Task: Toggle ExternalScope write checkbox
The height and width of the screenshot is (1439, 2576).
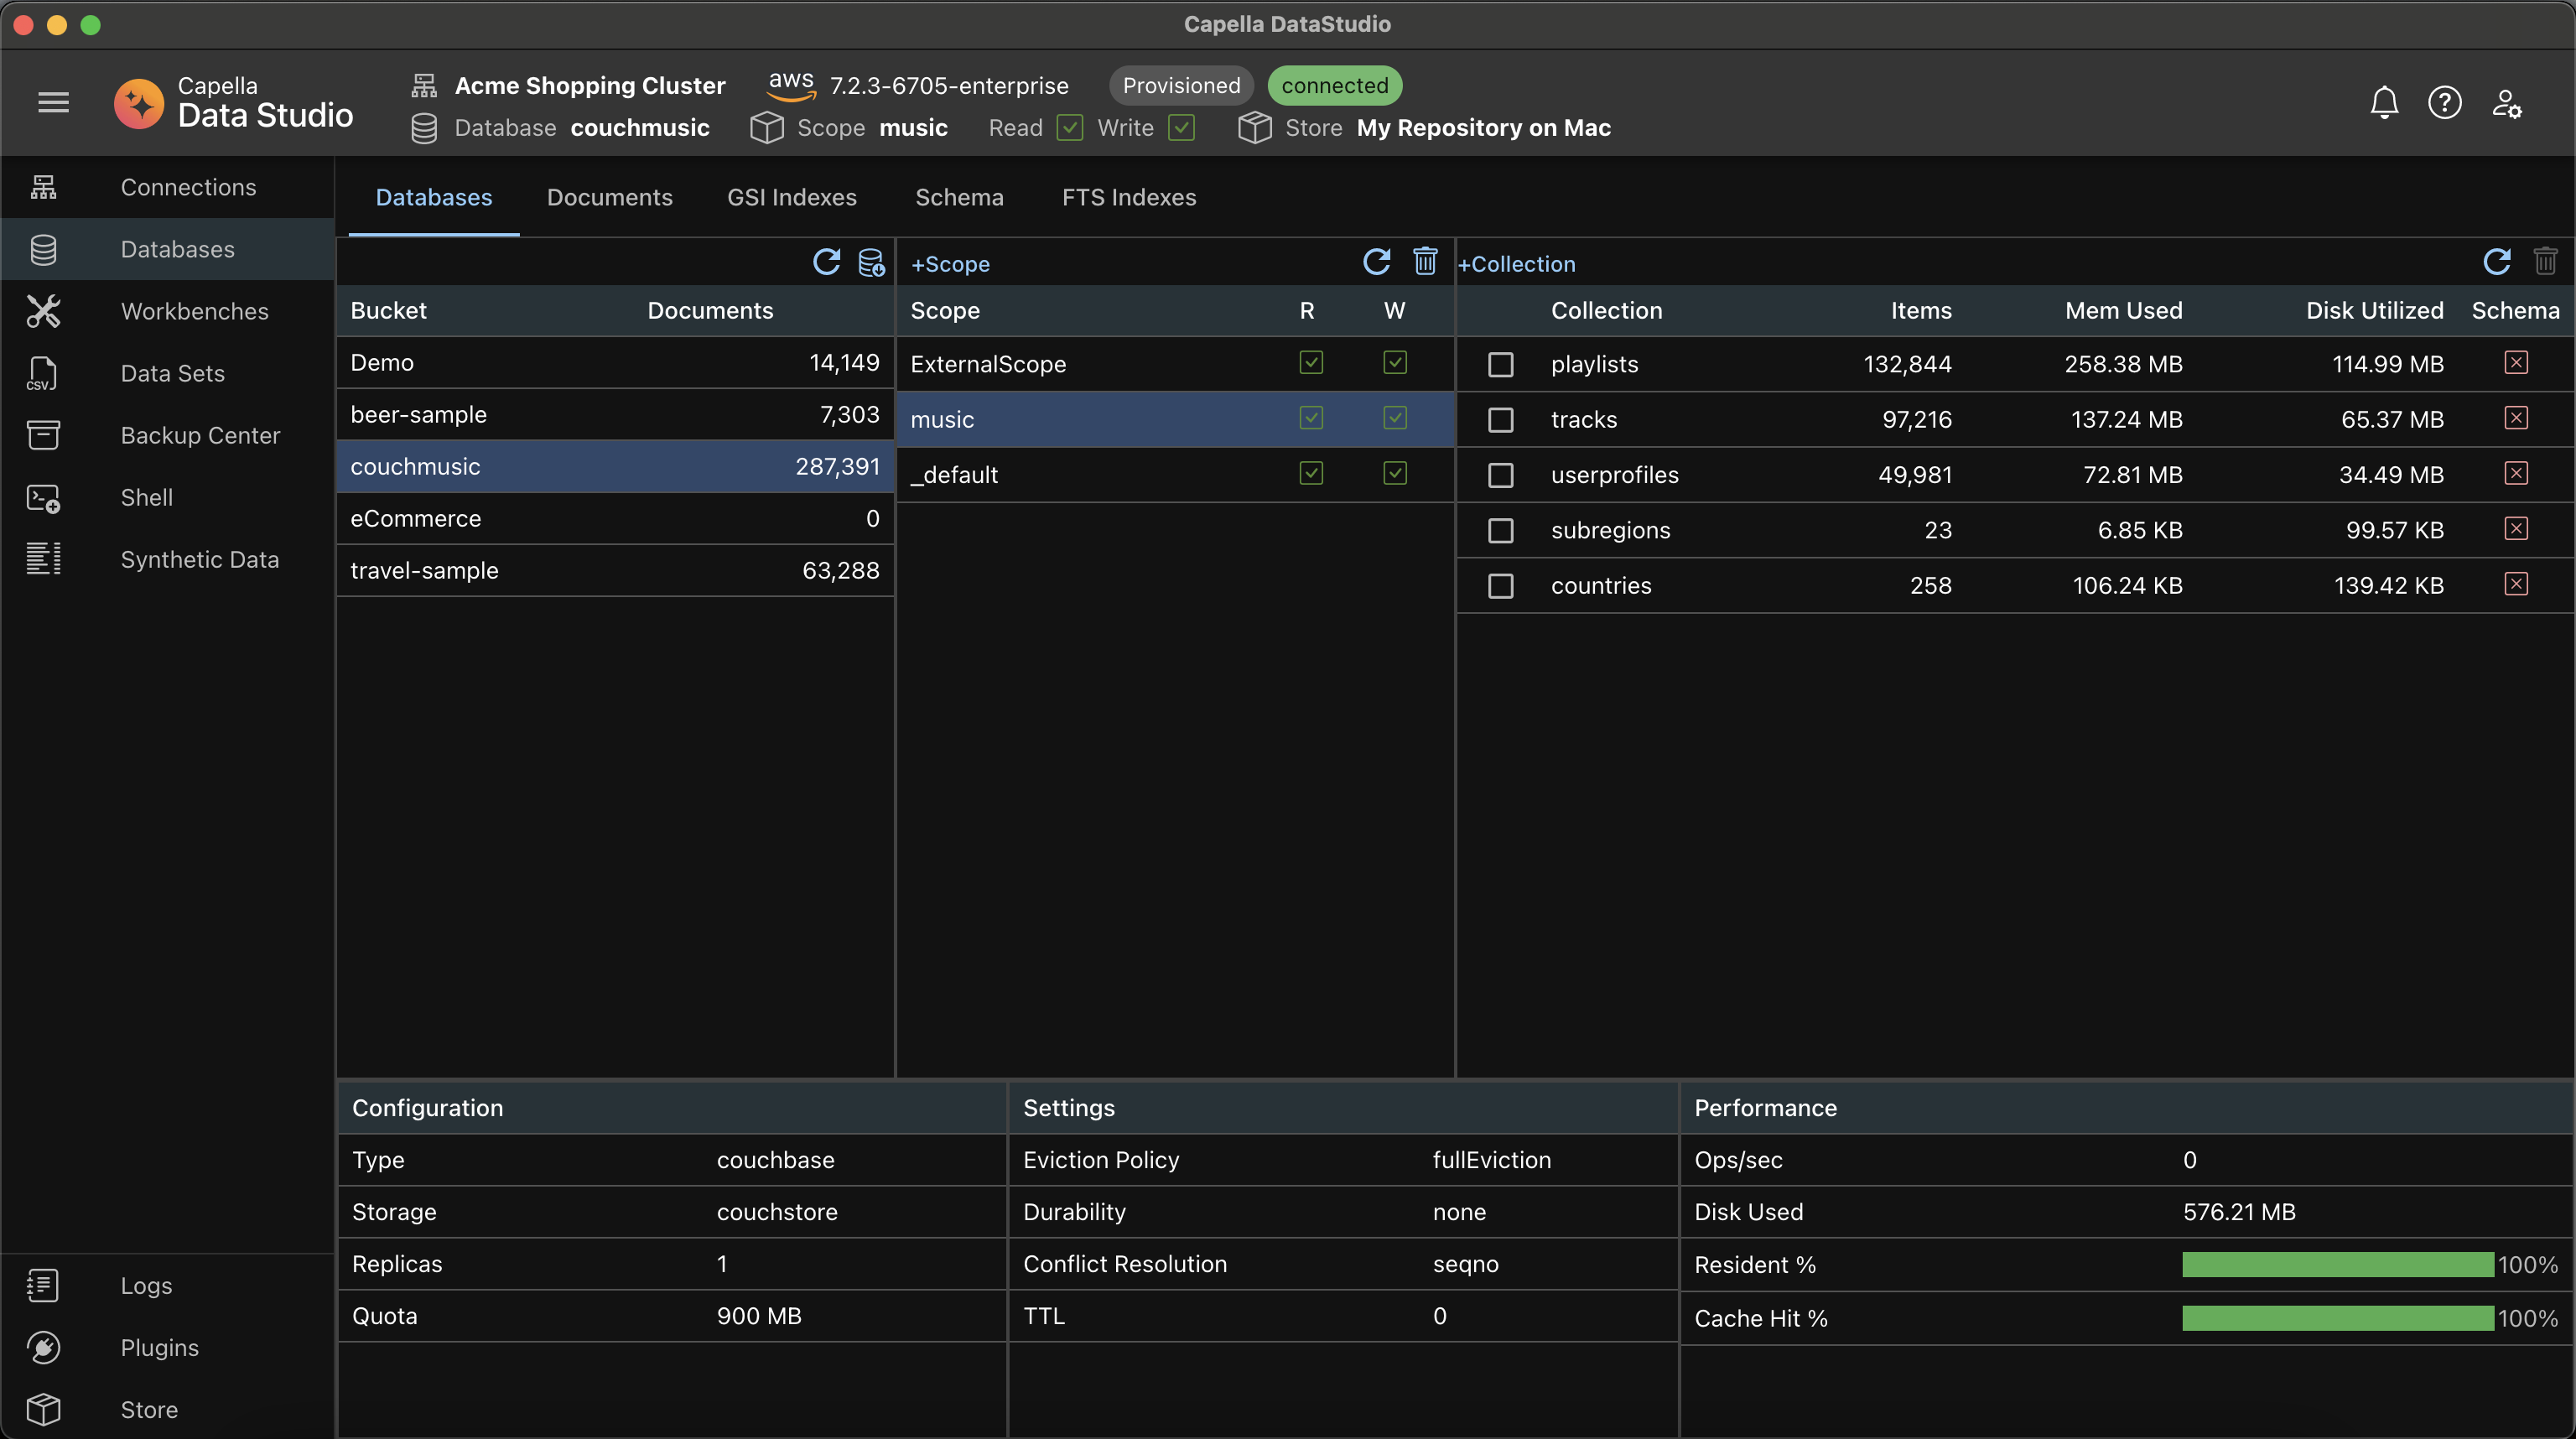Action: click(x=1394, y=362)
